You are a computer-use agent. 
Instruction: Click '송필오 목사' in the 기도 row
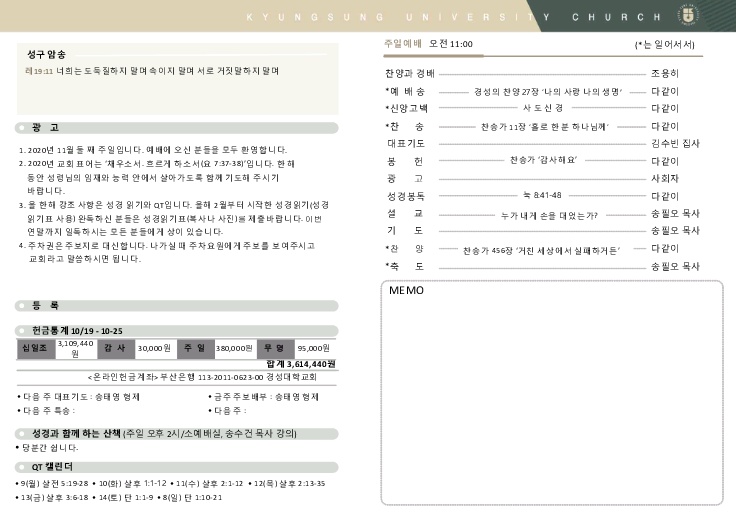675,231
